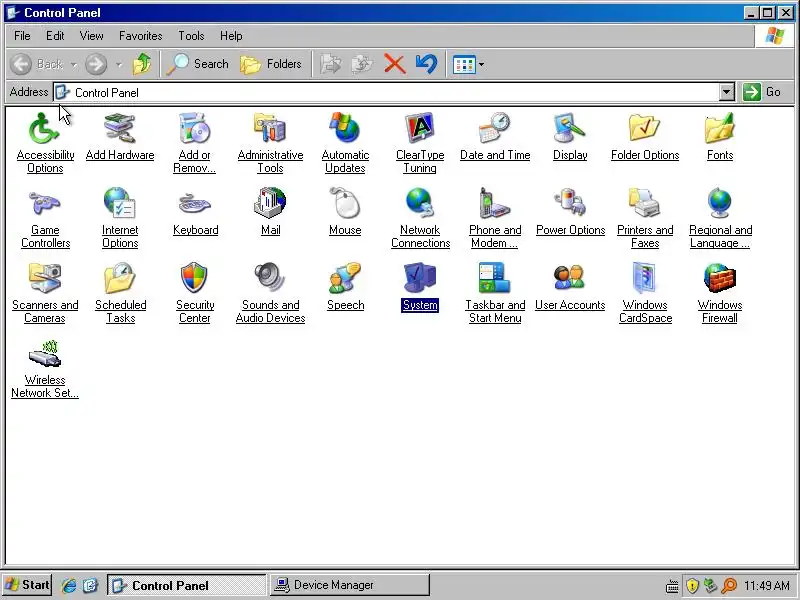Open Windows CardSpace icon
Viewport: 800px width, 600px height.
click(x=645, y=278)
